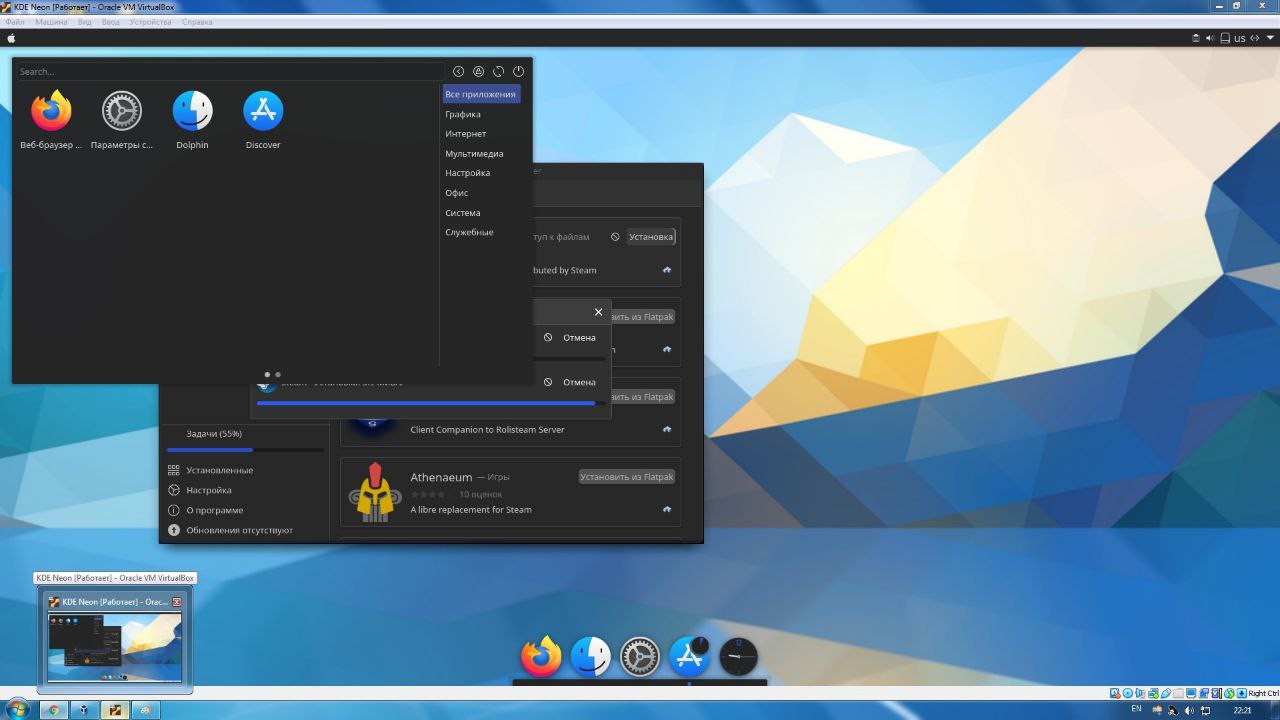Screen dimensions: 1280x720
Task: Open VirtualBox "Справка" menu
Action: click(x=197, y=22)
